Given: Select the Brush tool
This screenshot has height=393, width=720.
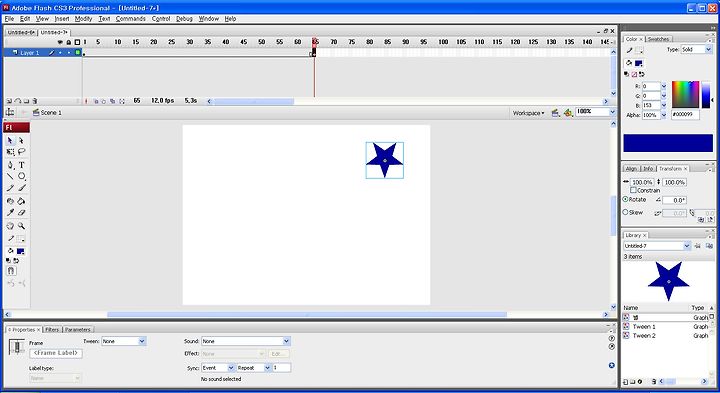Looking at the screenshot, I should click(21, 188).
